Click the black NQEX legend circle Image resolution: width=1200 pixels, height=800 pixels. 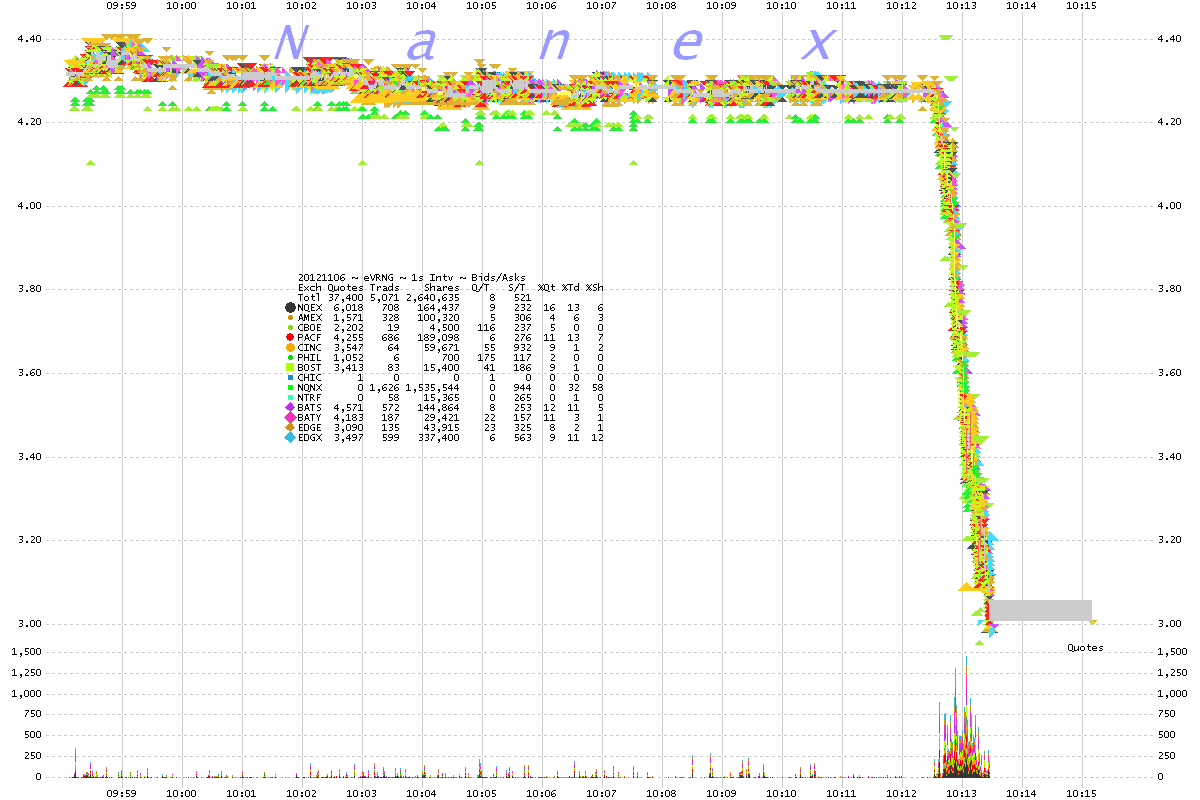(x=290, y=307)
